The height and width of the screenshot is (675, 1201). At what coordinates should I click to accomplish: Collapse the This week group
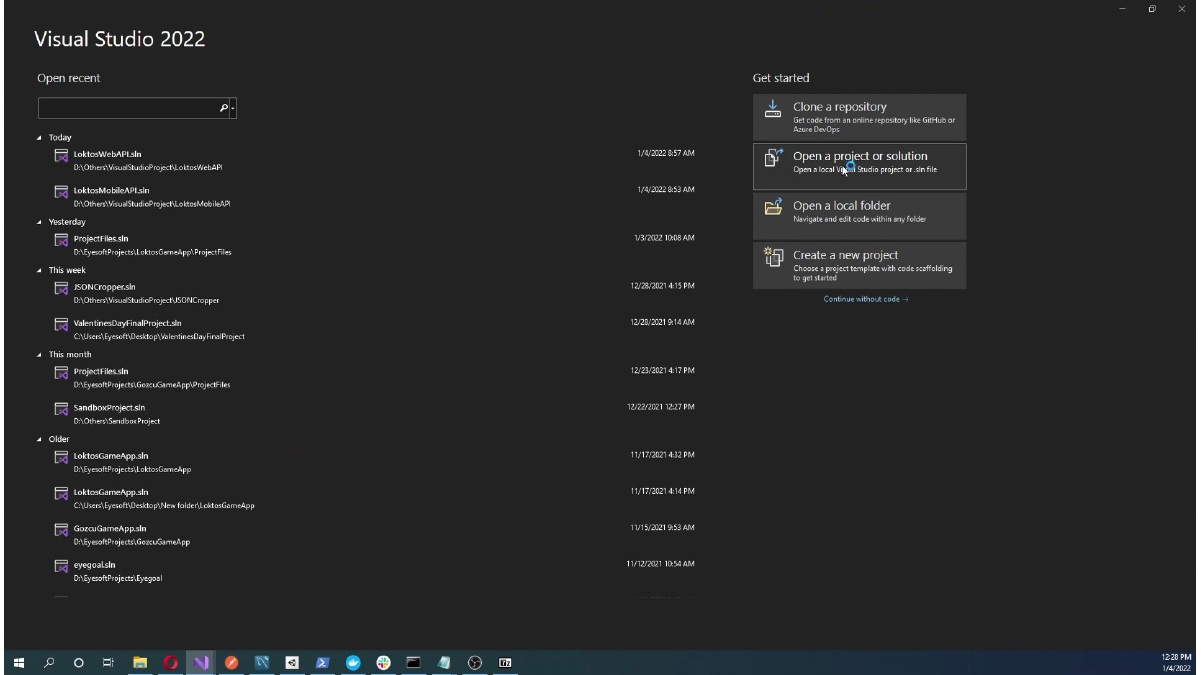[39, 270]
